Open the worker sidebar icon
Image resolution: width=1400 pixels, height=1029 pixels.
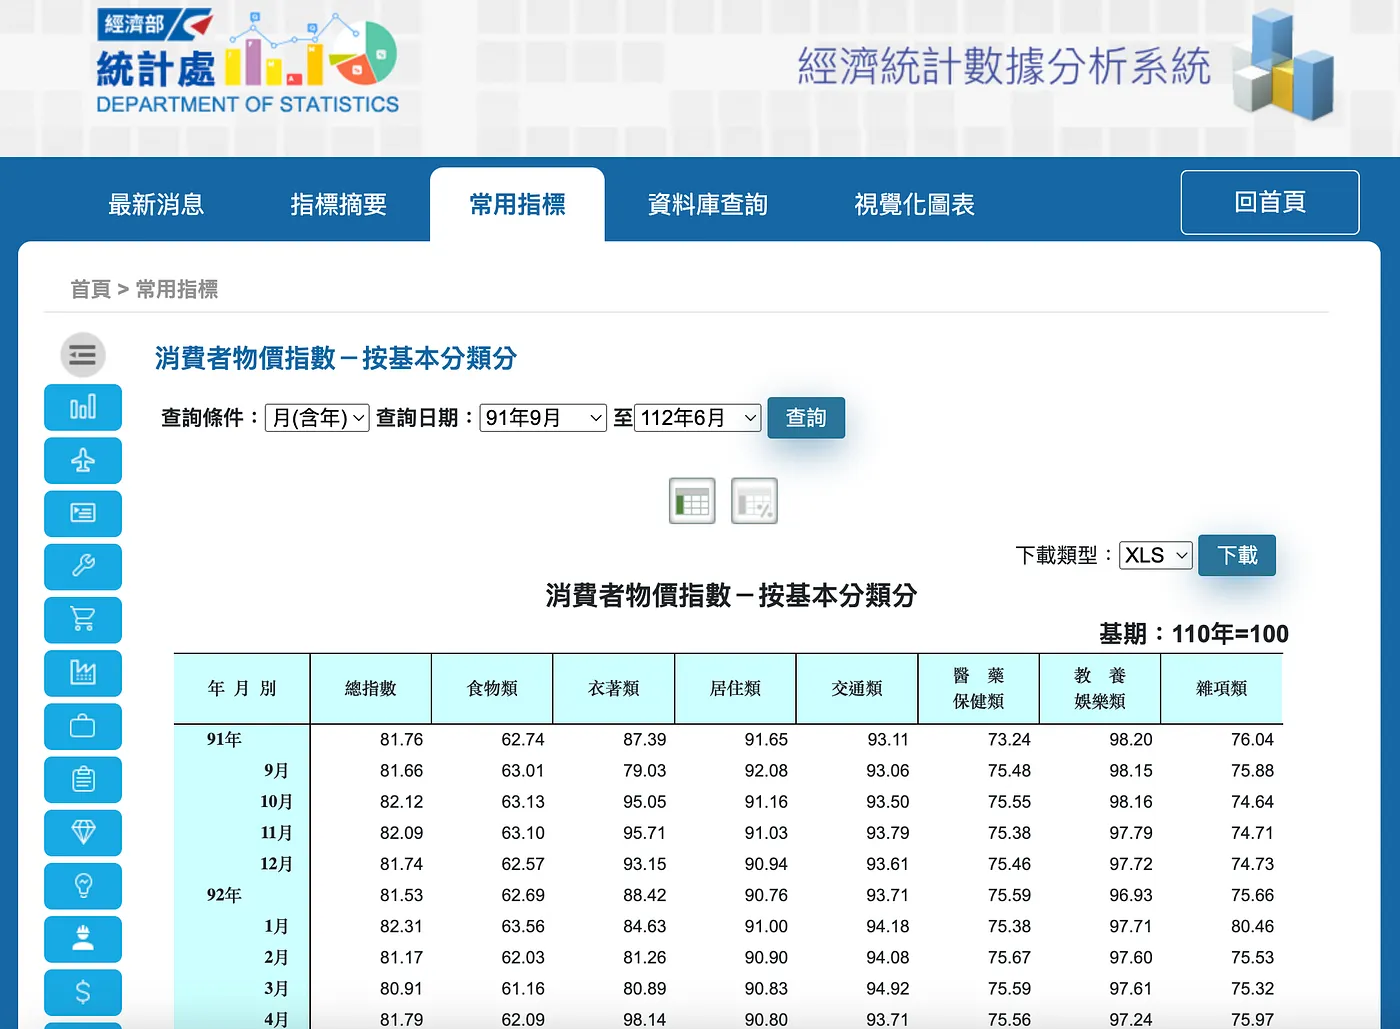coord(83,938)
